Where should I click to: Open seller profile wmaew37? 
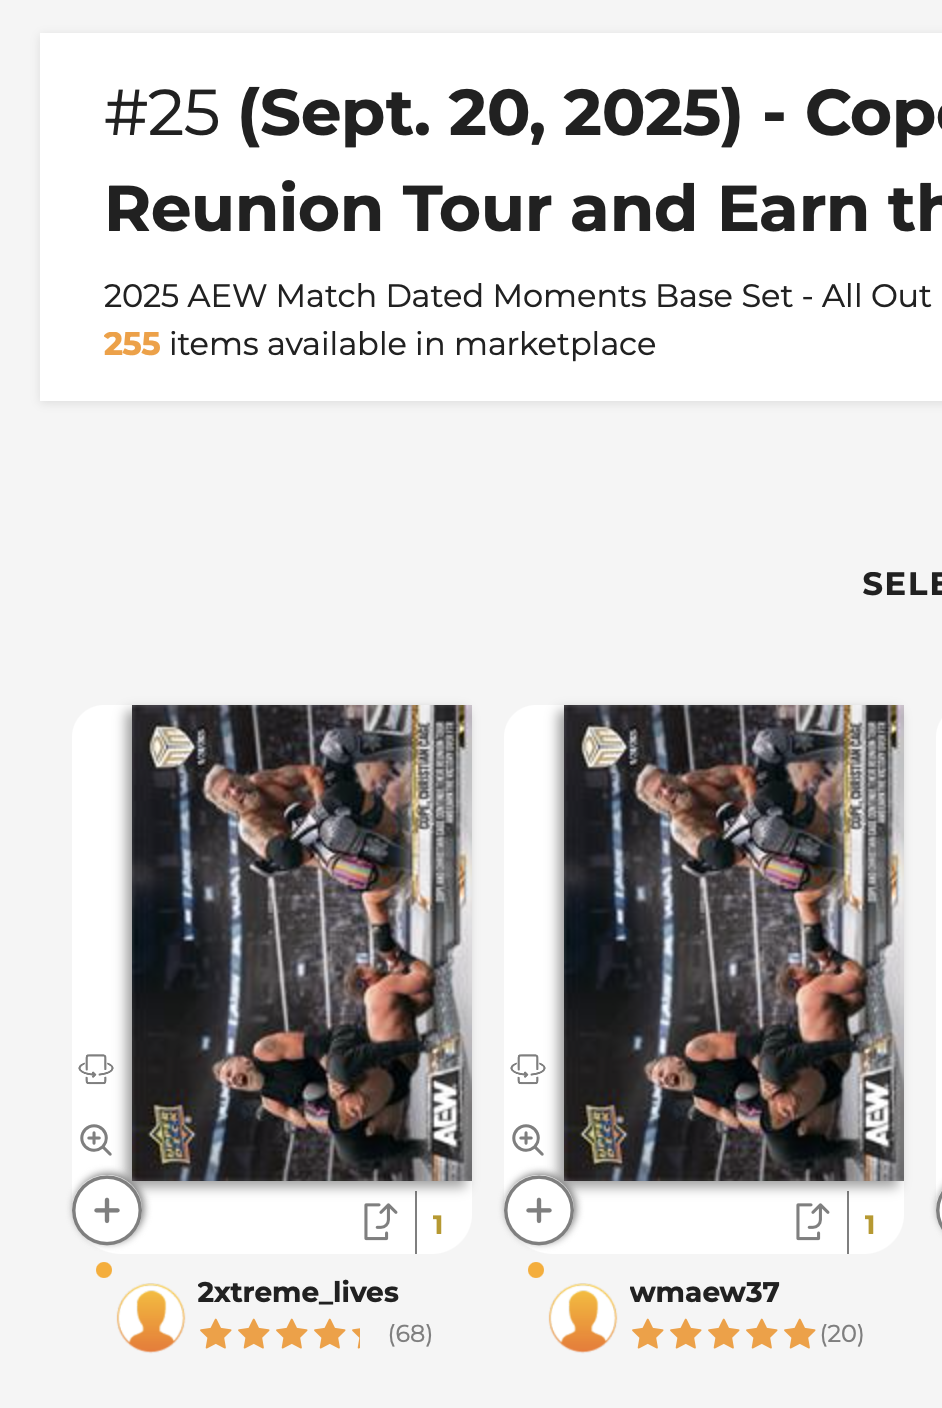coord(704,1292)
